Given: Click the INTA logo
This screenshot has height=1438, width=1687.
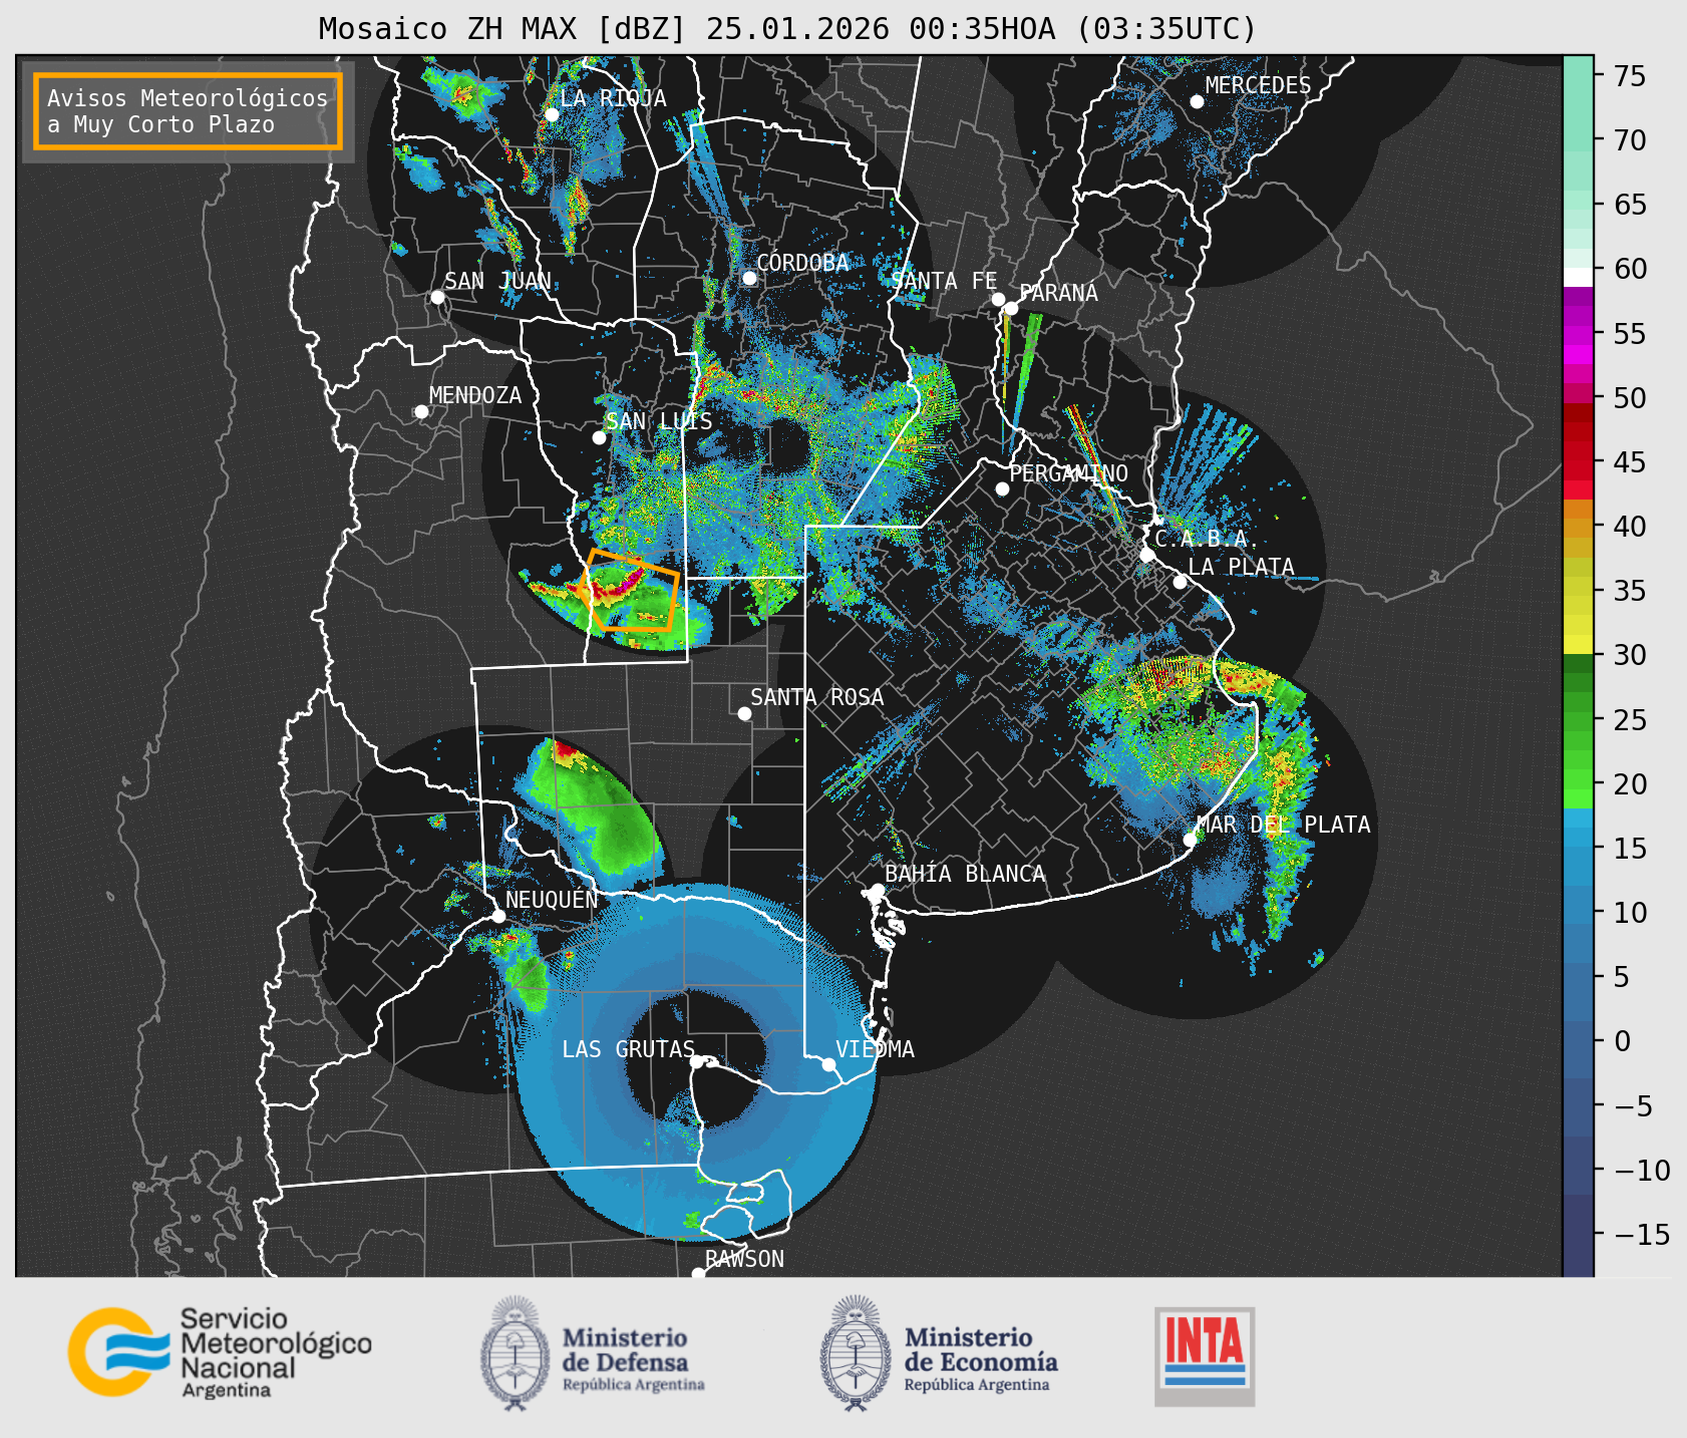Looking at the screenshot, I should (x=1204, y=1356).
